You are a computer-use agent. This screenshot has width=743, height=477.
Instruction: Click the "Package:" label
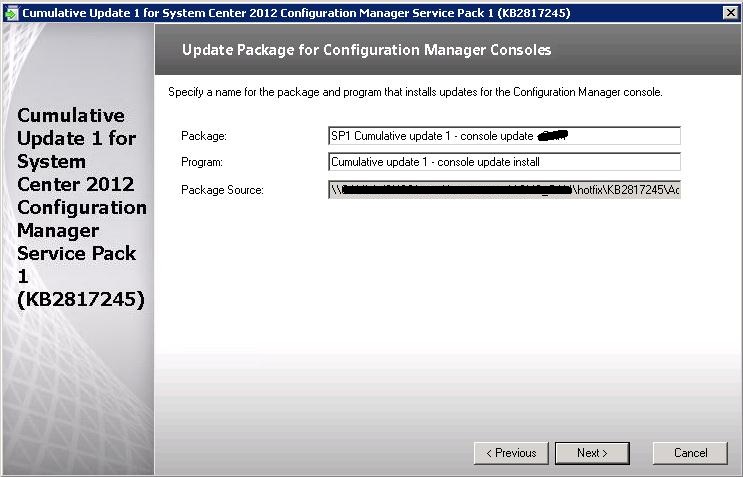(204, 136)
